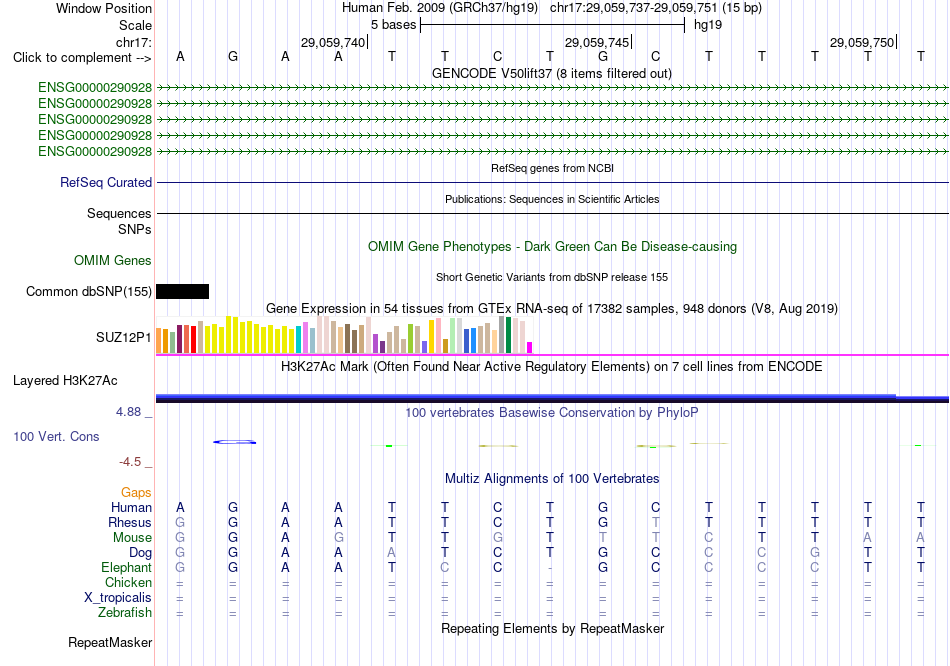Click the hg19 label beside scale bar

(708, 25)
